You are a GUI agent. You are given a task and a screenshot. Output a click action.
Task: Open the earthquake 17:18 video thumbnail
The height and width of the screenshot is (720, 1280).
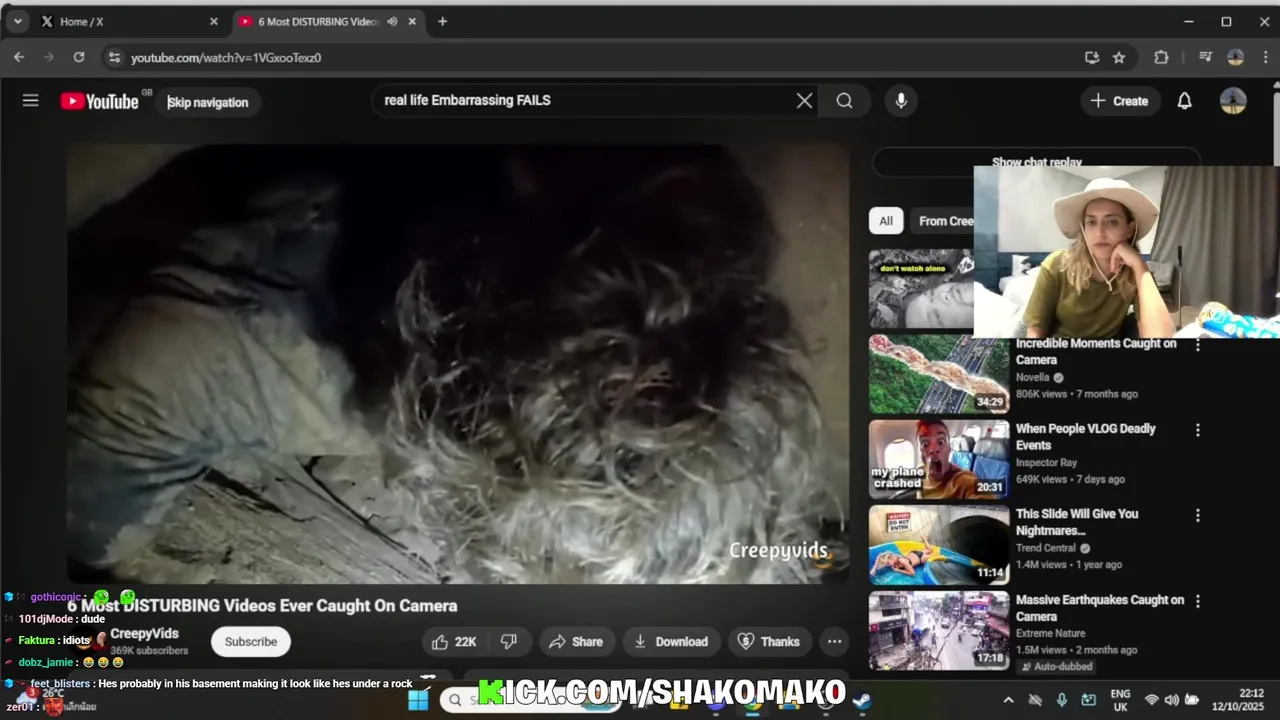tap(939, 631)
